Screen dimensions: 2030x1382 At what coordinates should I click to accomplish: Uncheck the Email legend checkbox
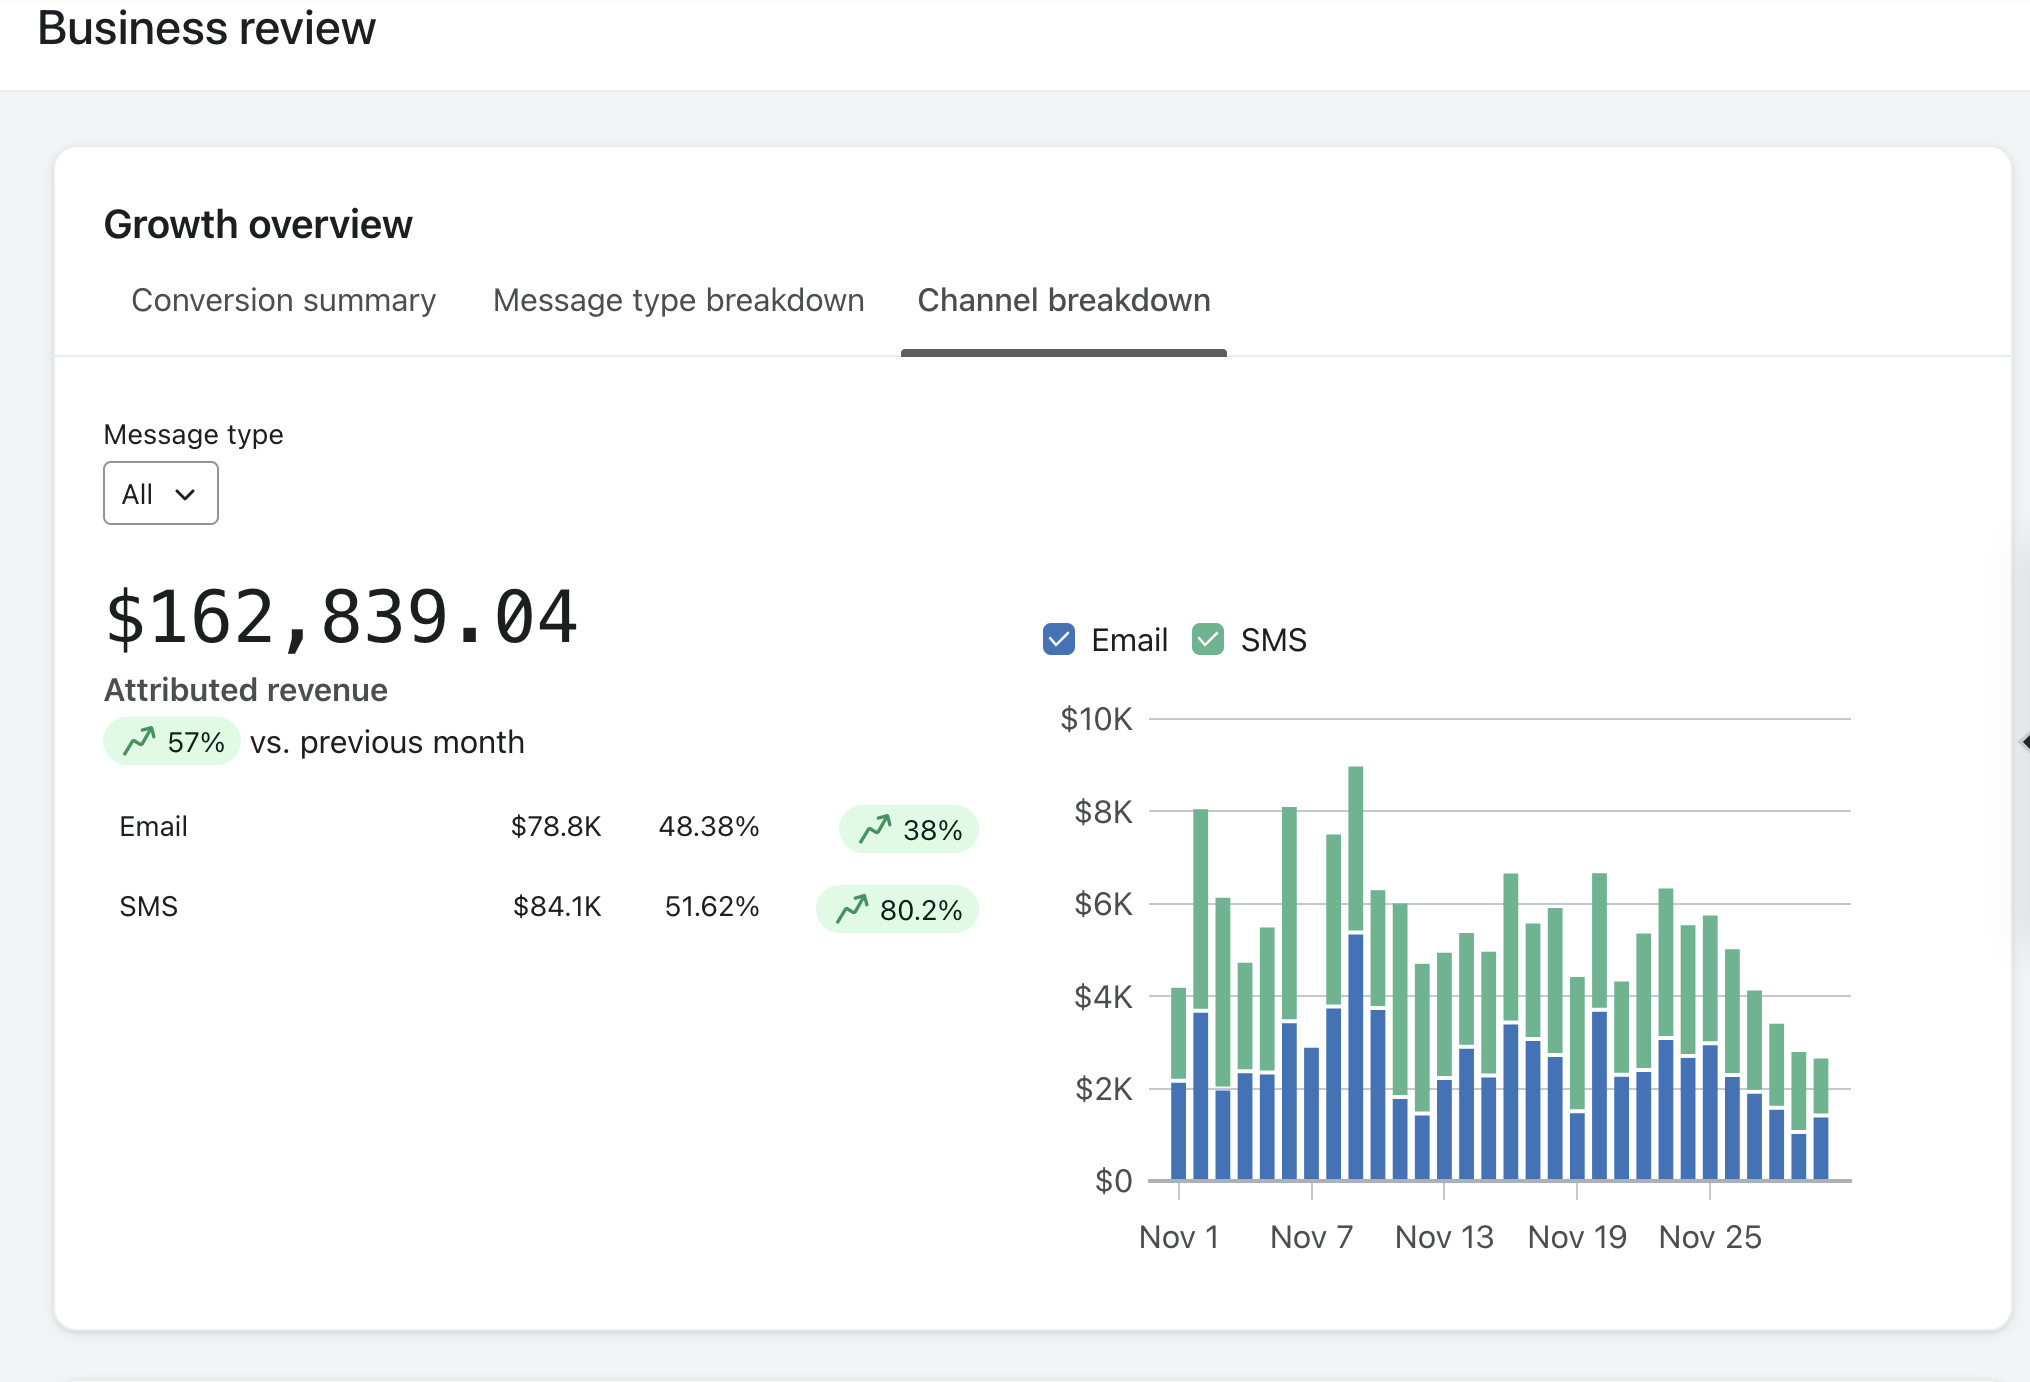click(x=1058, y=639)
